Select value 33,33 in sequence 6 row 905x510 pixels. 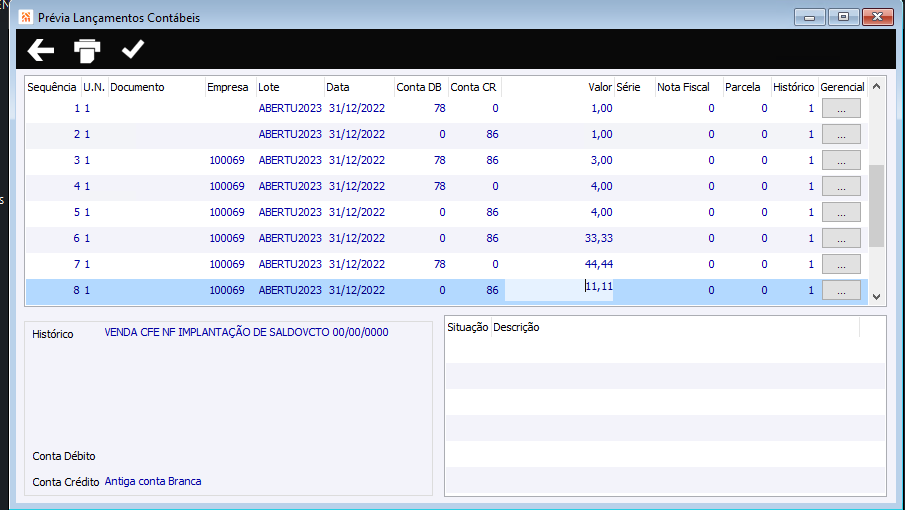point(599,238)
